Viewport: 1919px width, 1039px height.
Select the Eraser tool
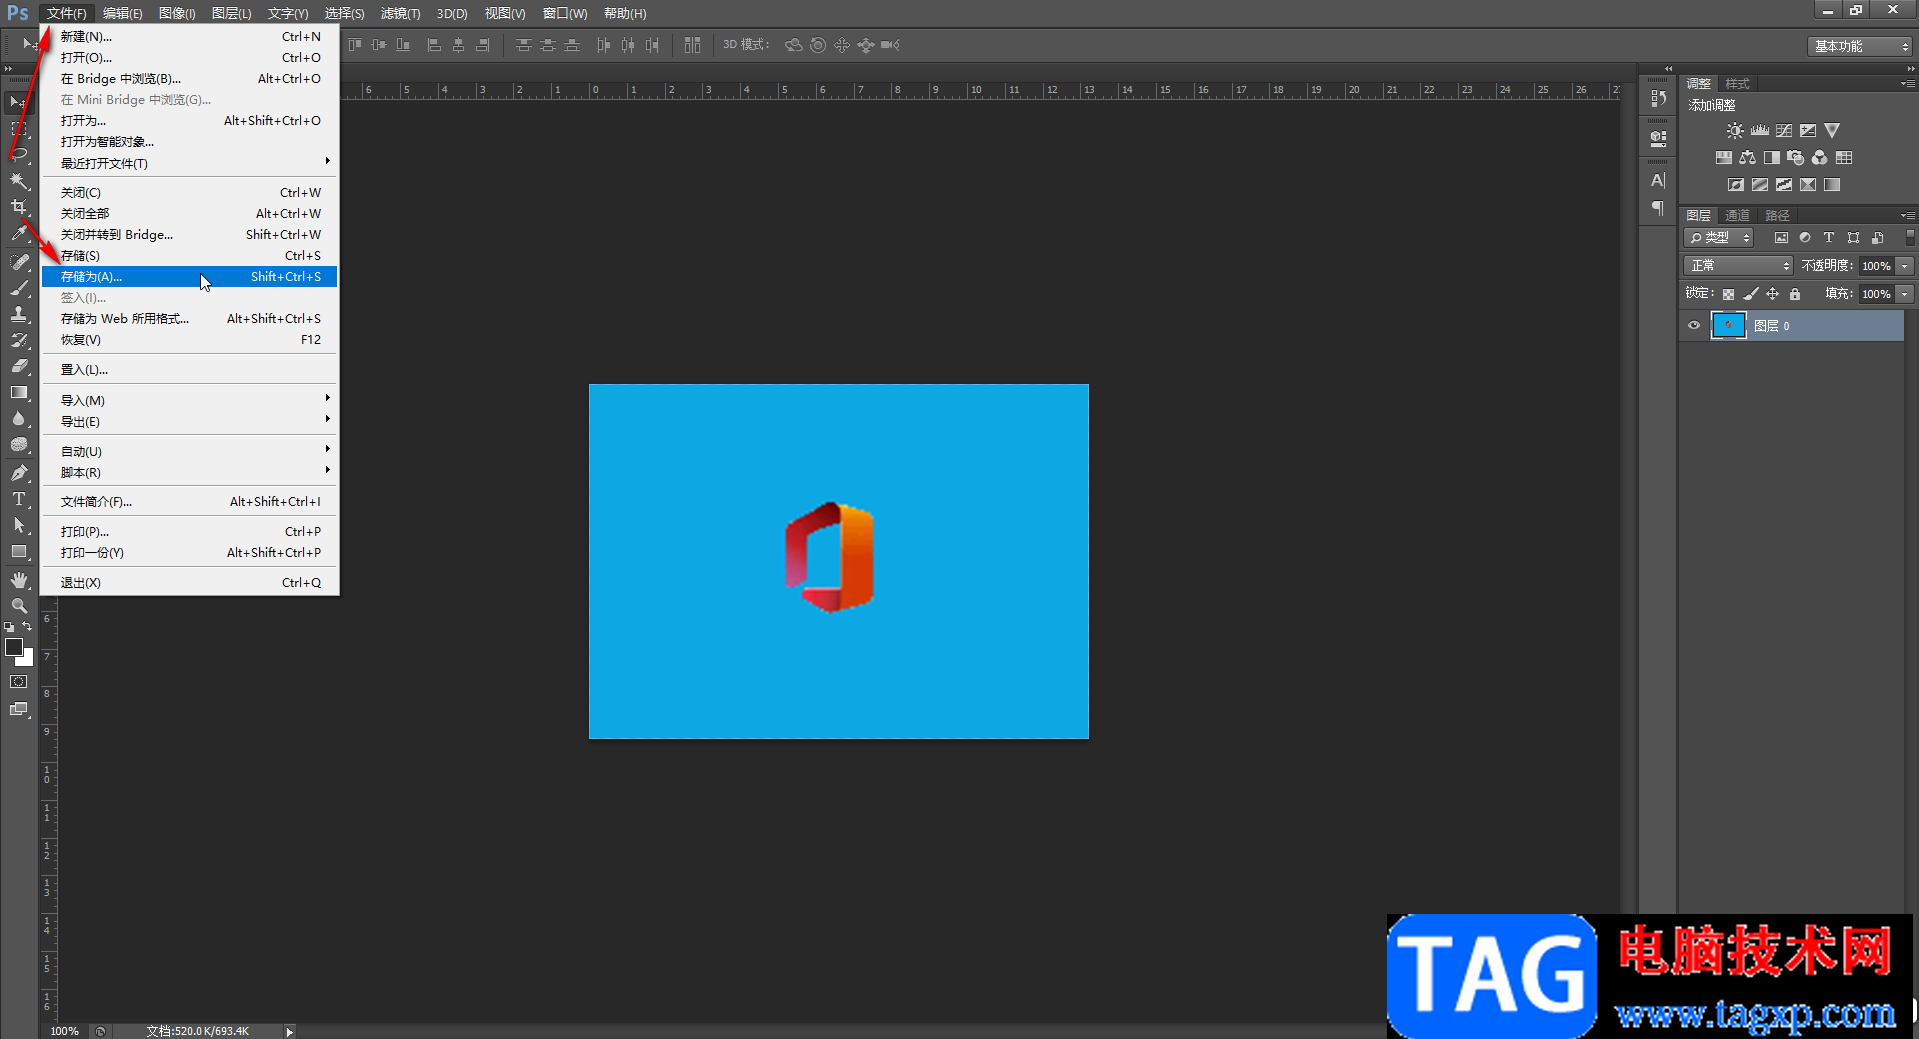point(18,366)
